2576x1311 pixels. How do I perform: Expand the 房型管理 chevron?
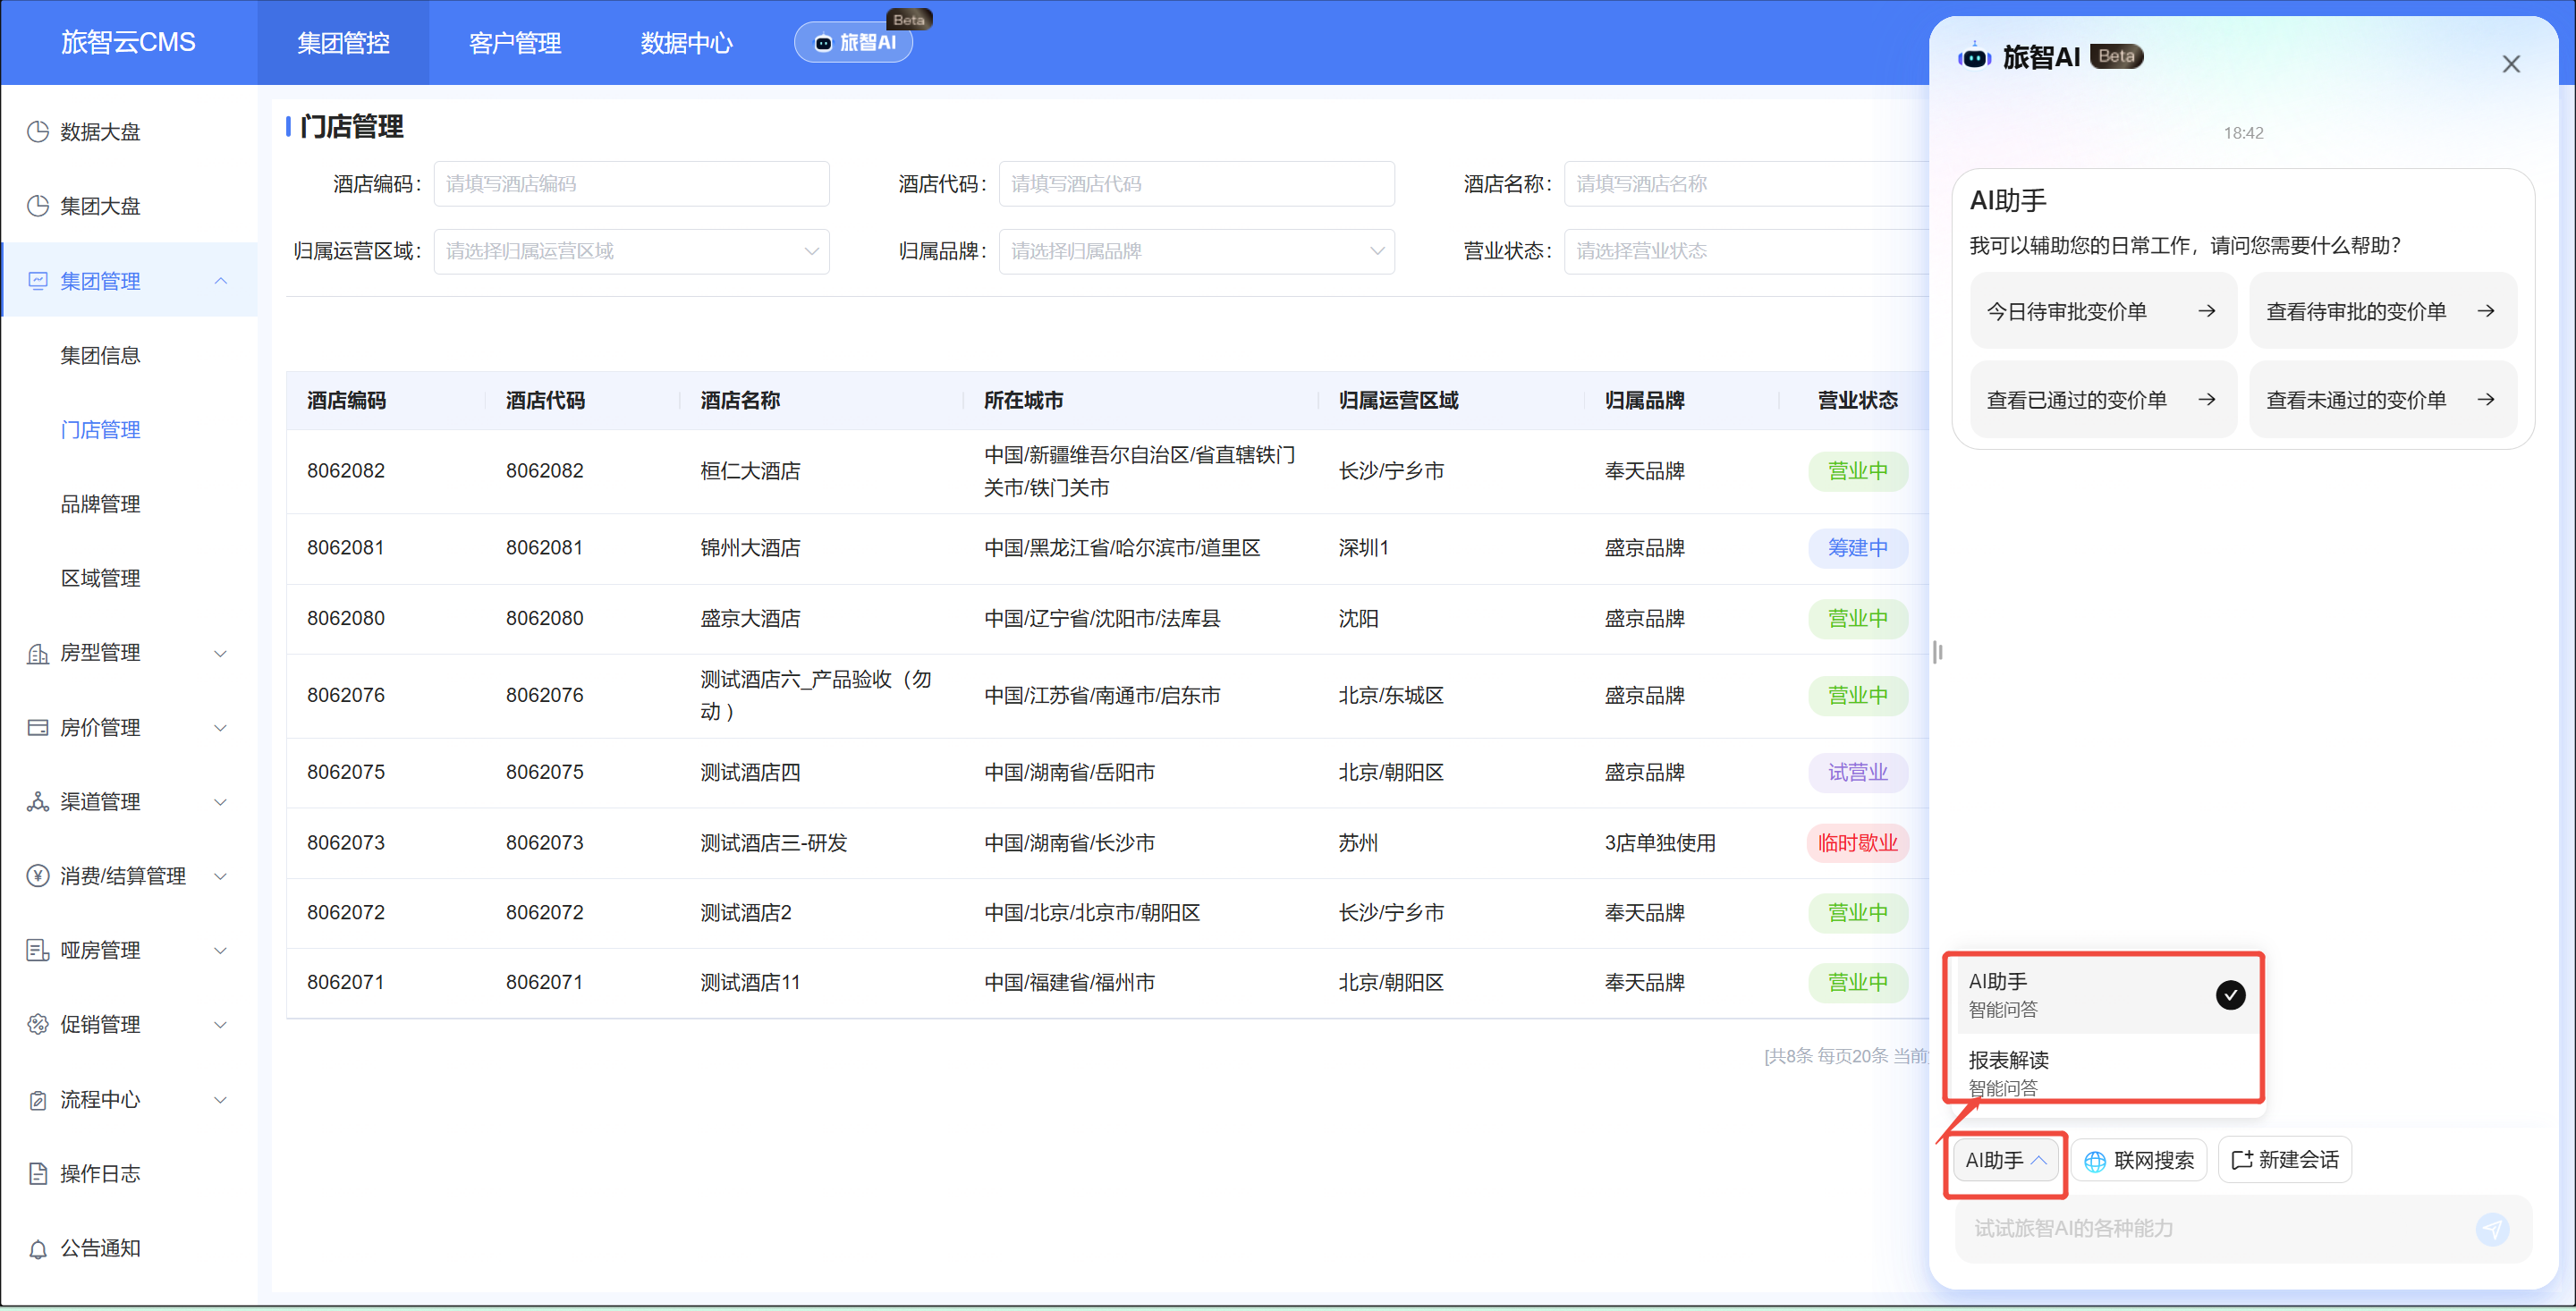(x=221, y=653)
